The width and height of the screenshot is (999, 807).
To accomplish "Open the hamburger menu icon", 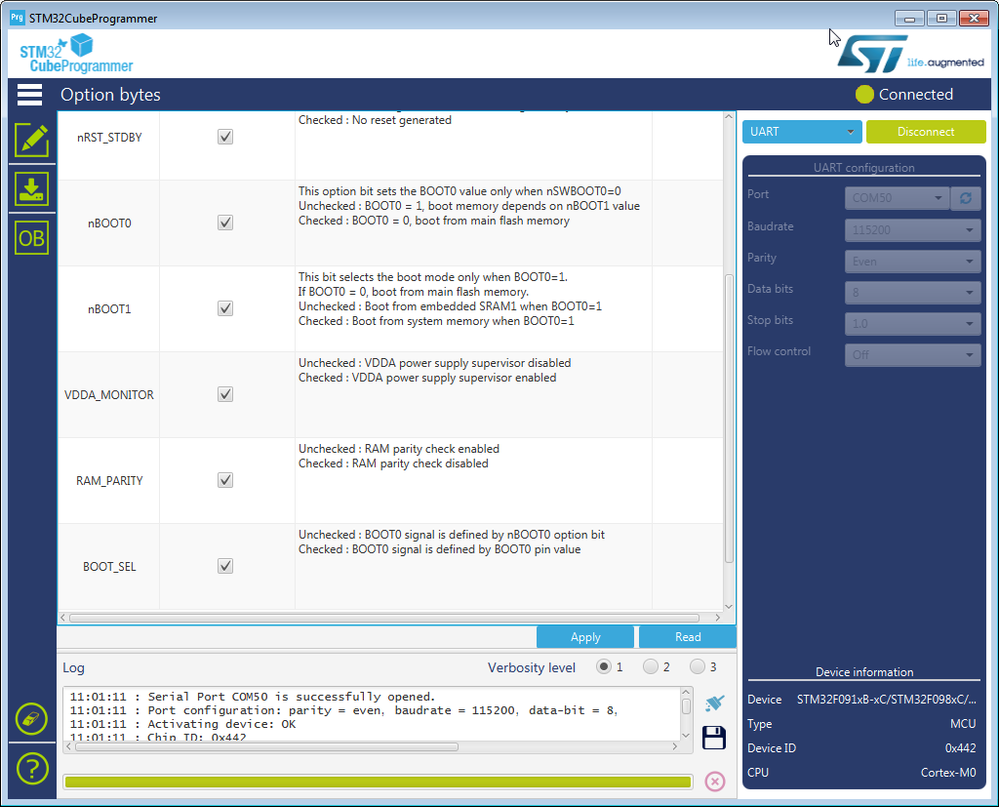I will click(x=30, y=94).
